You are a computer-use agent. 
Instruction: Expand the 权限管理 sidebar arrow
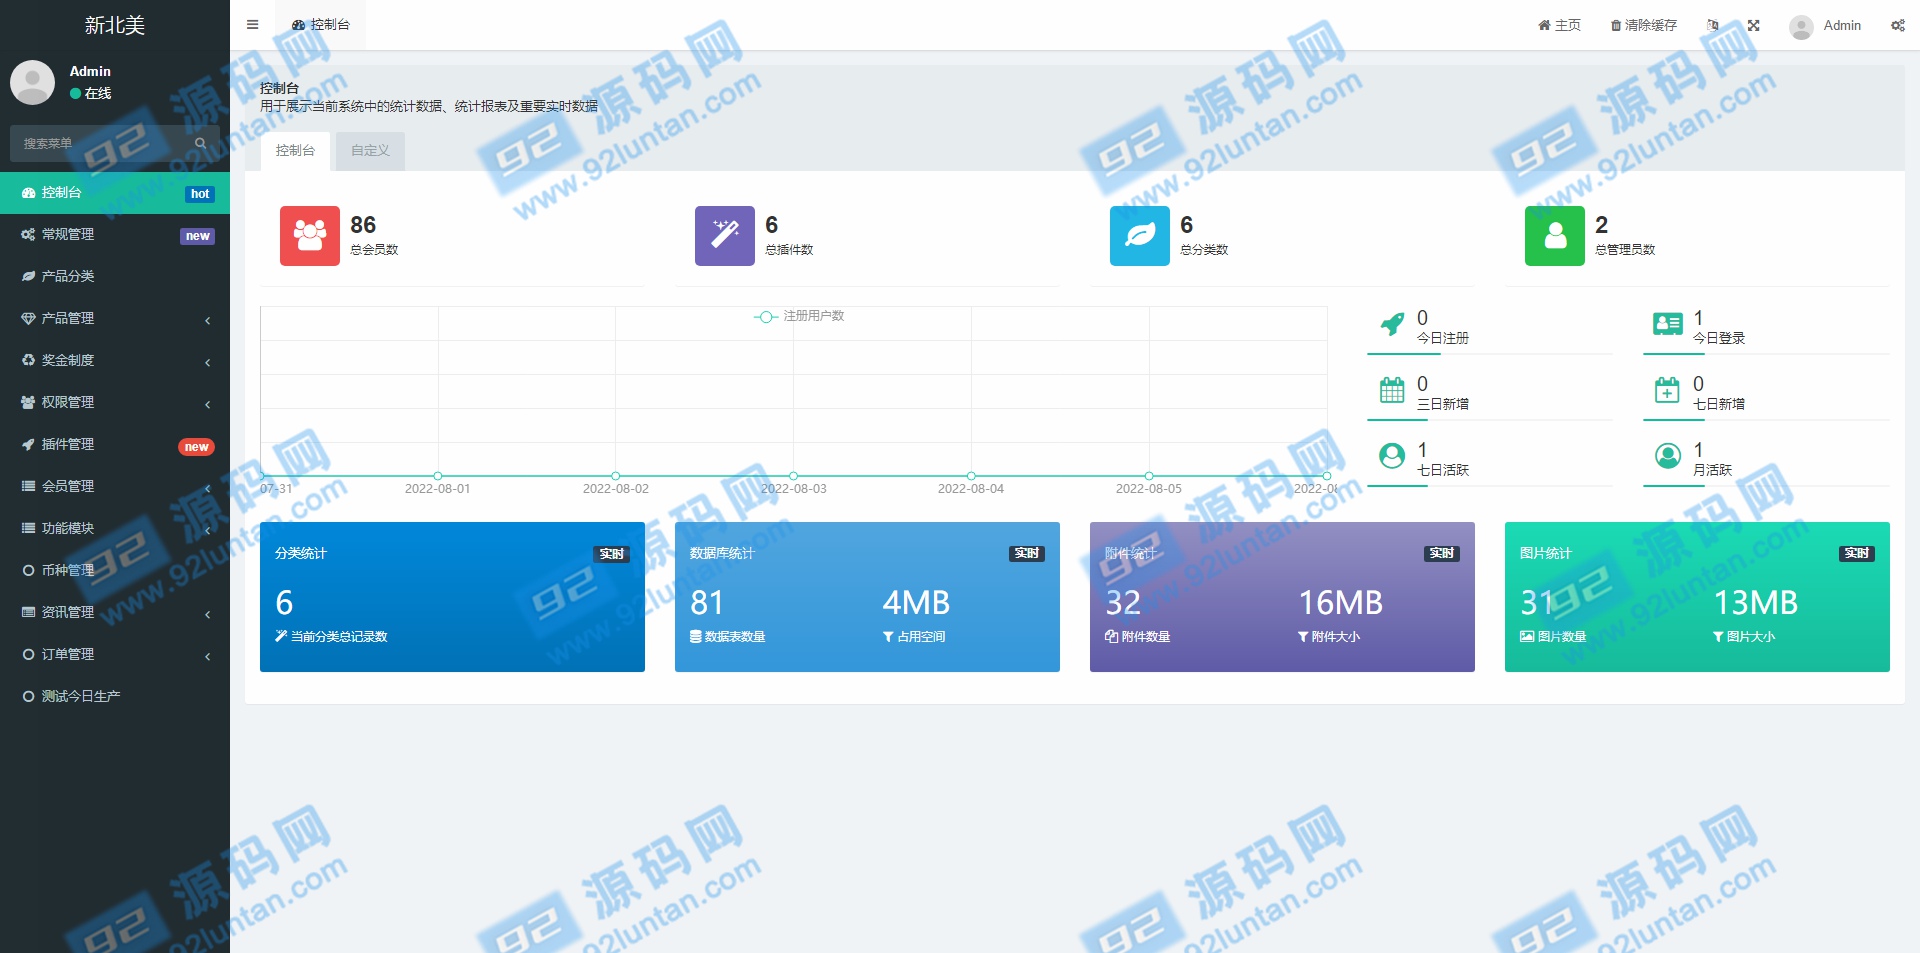(x=207, y=404)
